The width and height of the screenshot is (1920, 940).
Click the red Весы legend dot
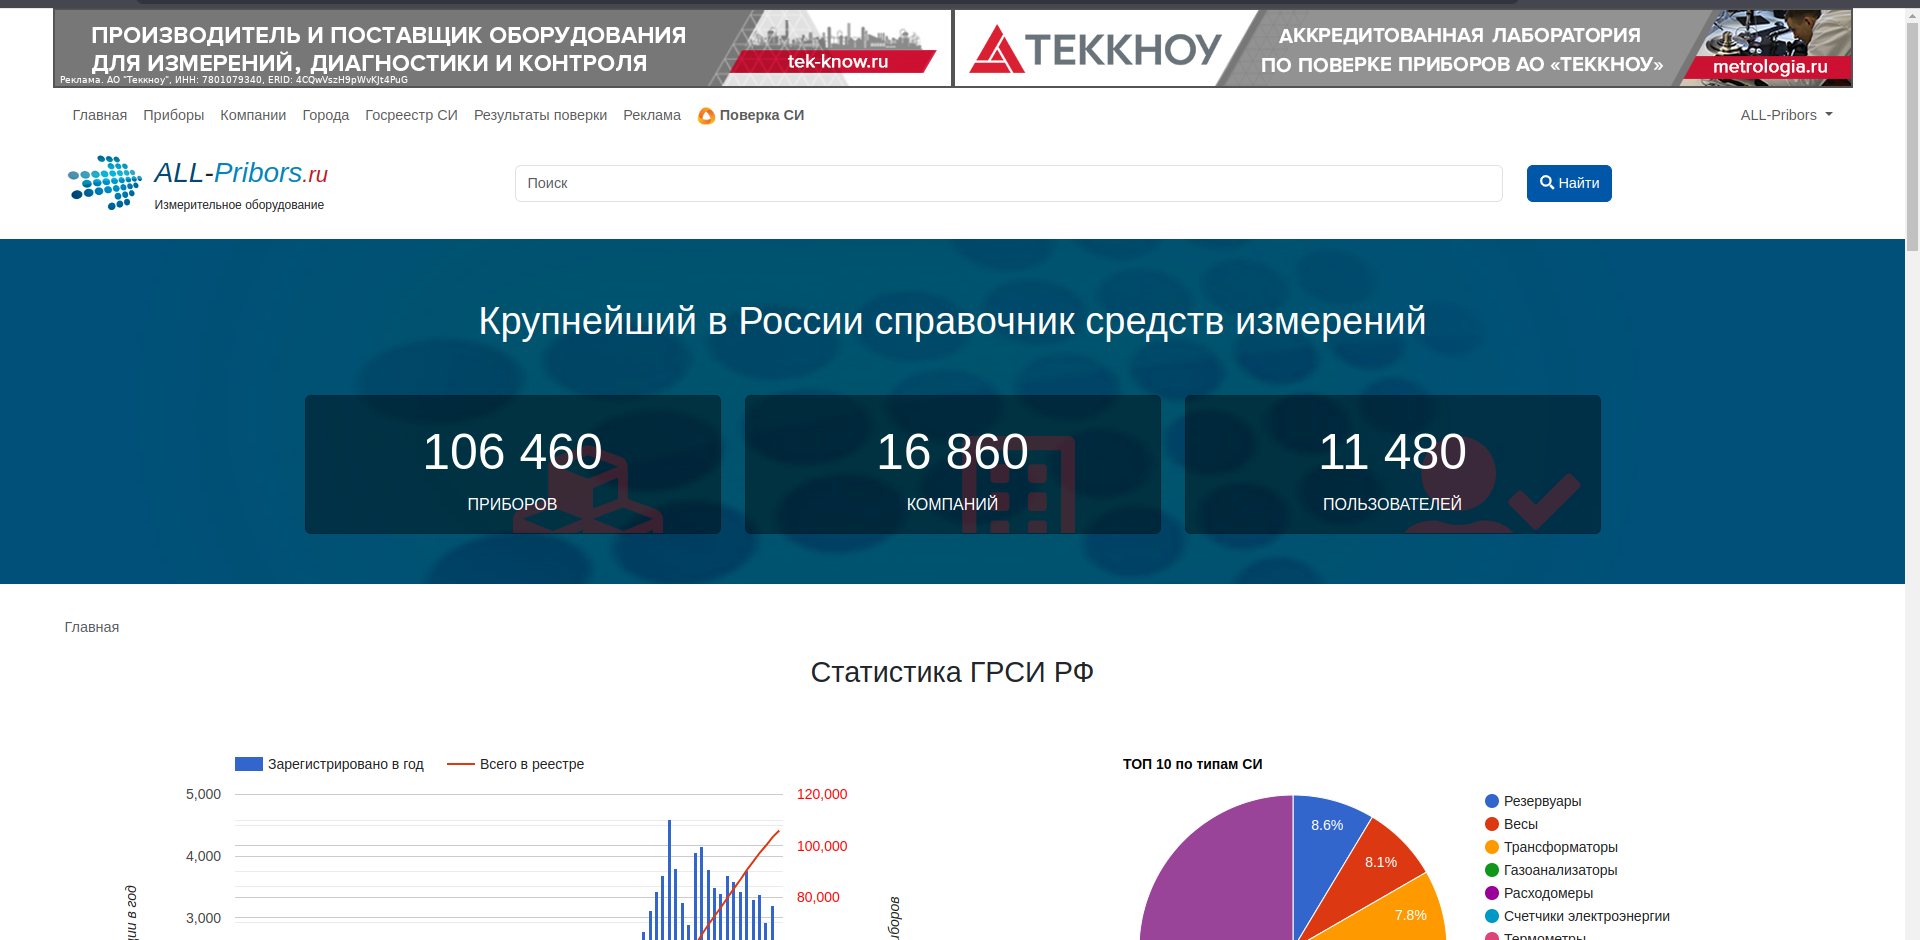[1492, 824]
